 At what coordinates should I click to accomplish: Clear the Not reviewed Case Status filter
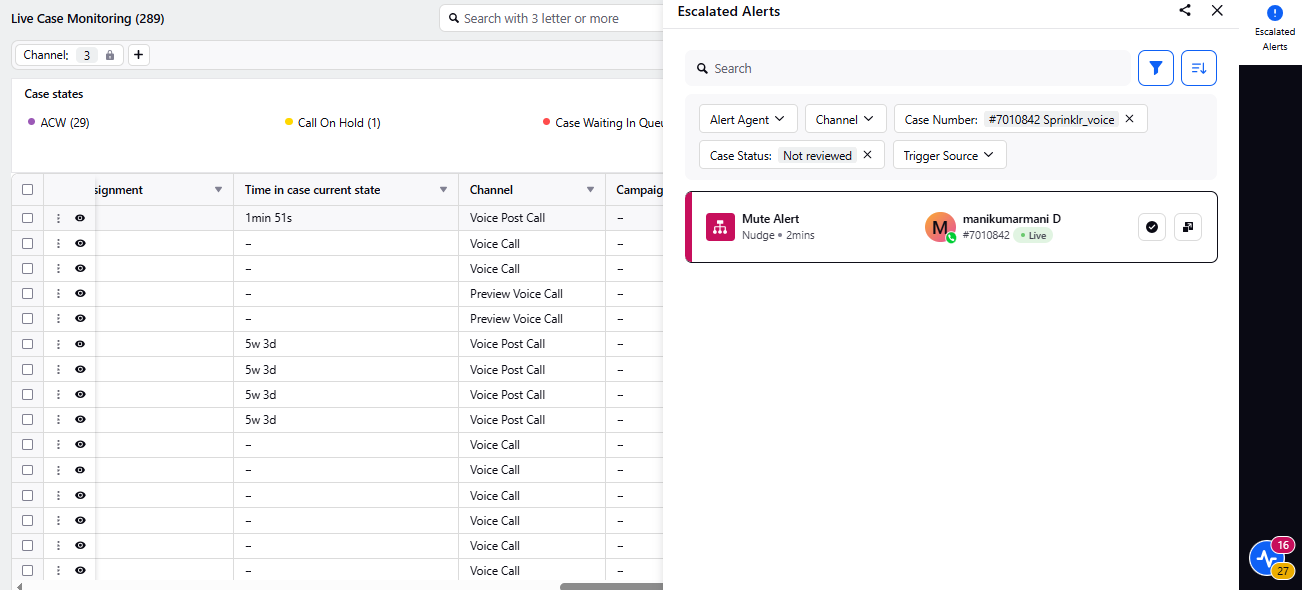pyautogui.click(x=867, y=155)
